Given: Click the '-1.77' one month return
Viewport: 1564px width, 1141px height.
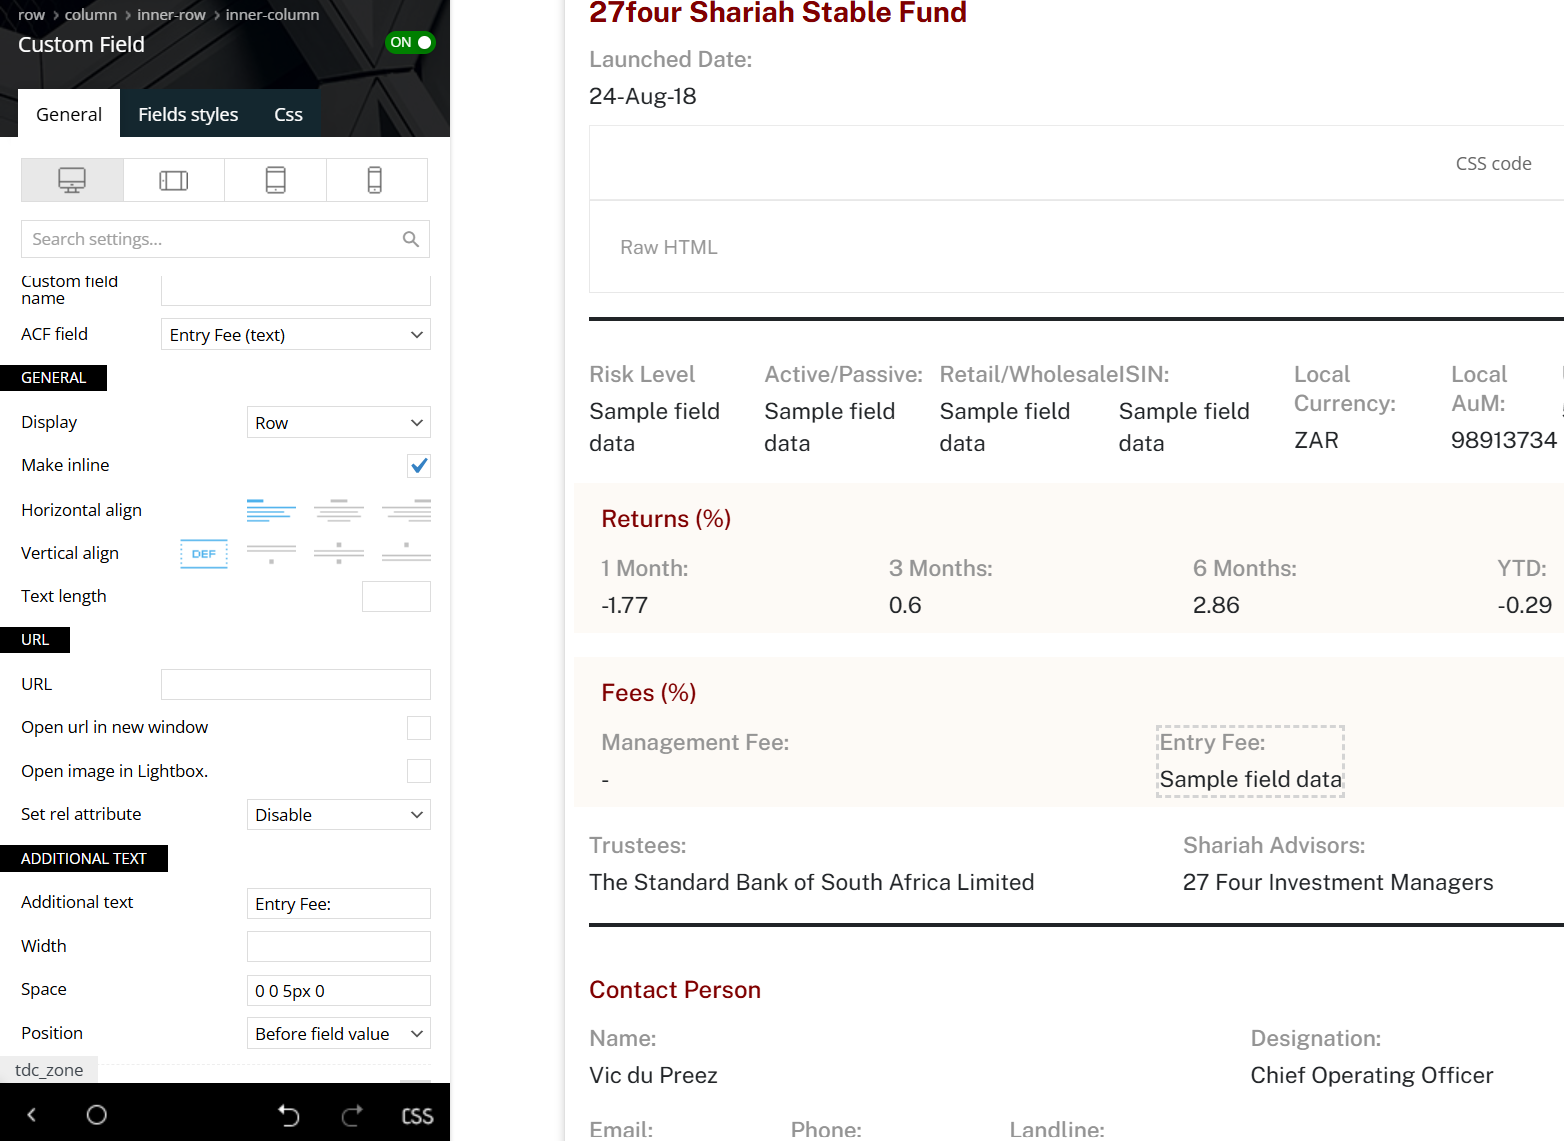Looking at the screenshot, I should pyautogui.click(x=625, y=605).
